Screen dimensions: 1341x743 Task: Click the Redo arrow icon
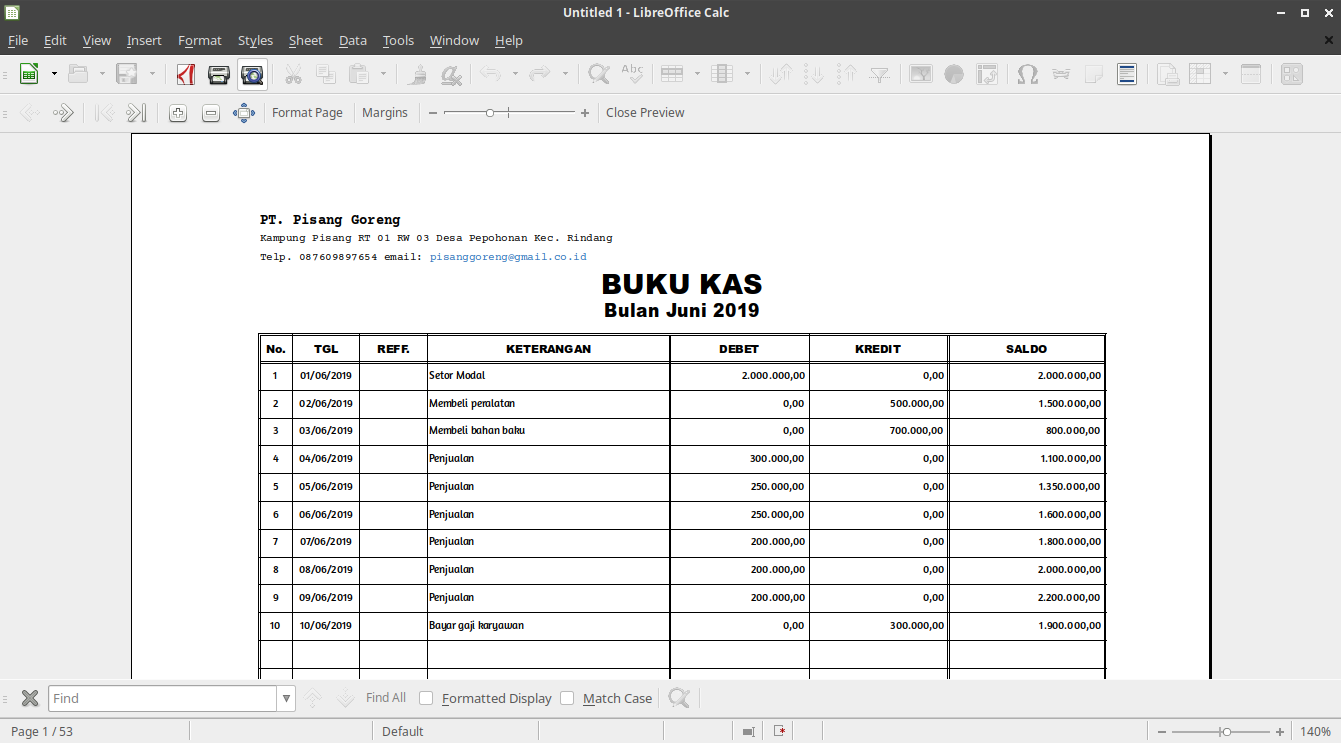pos(540,74)
